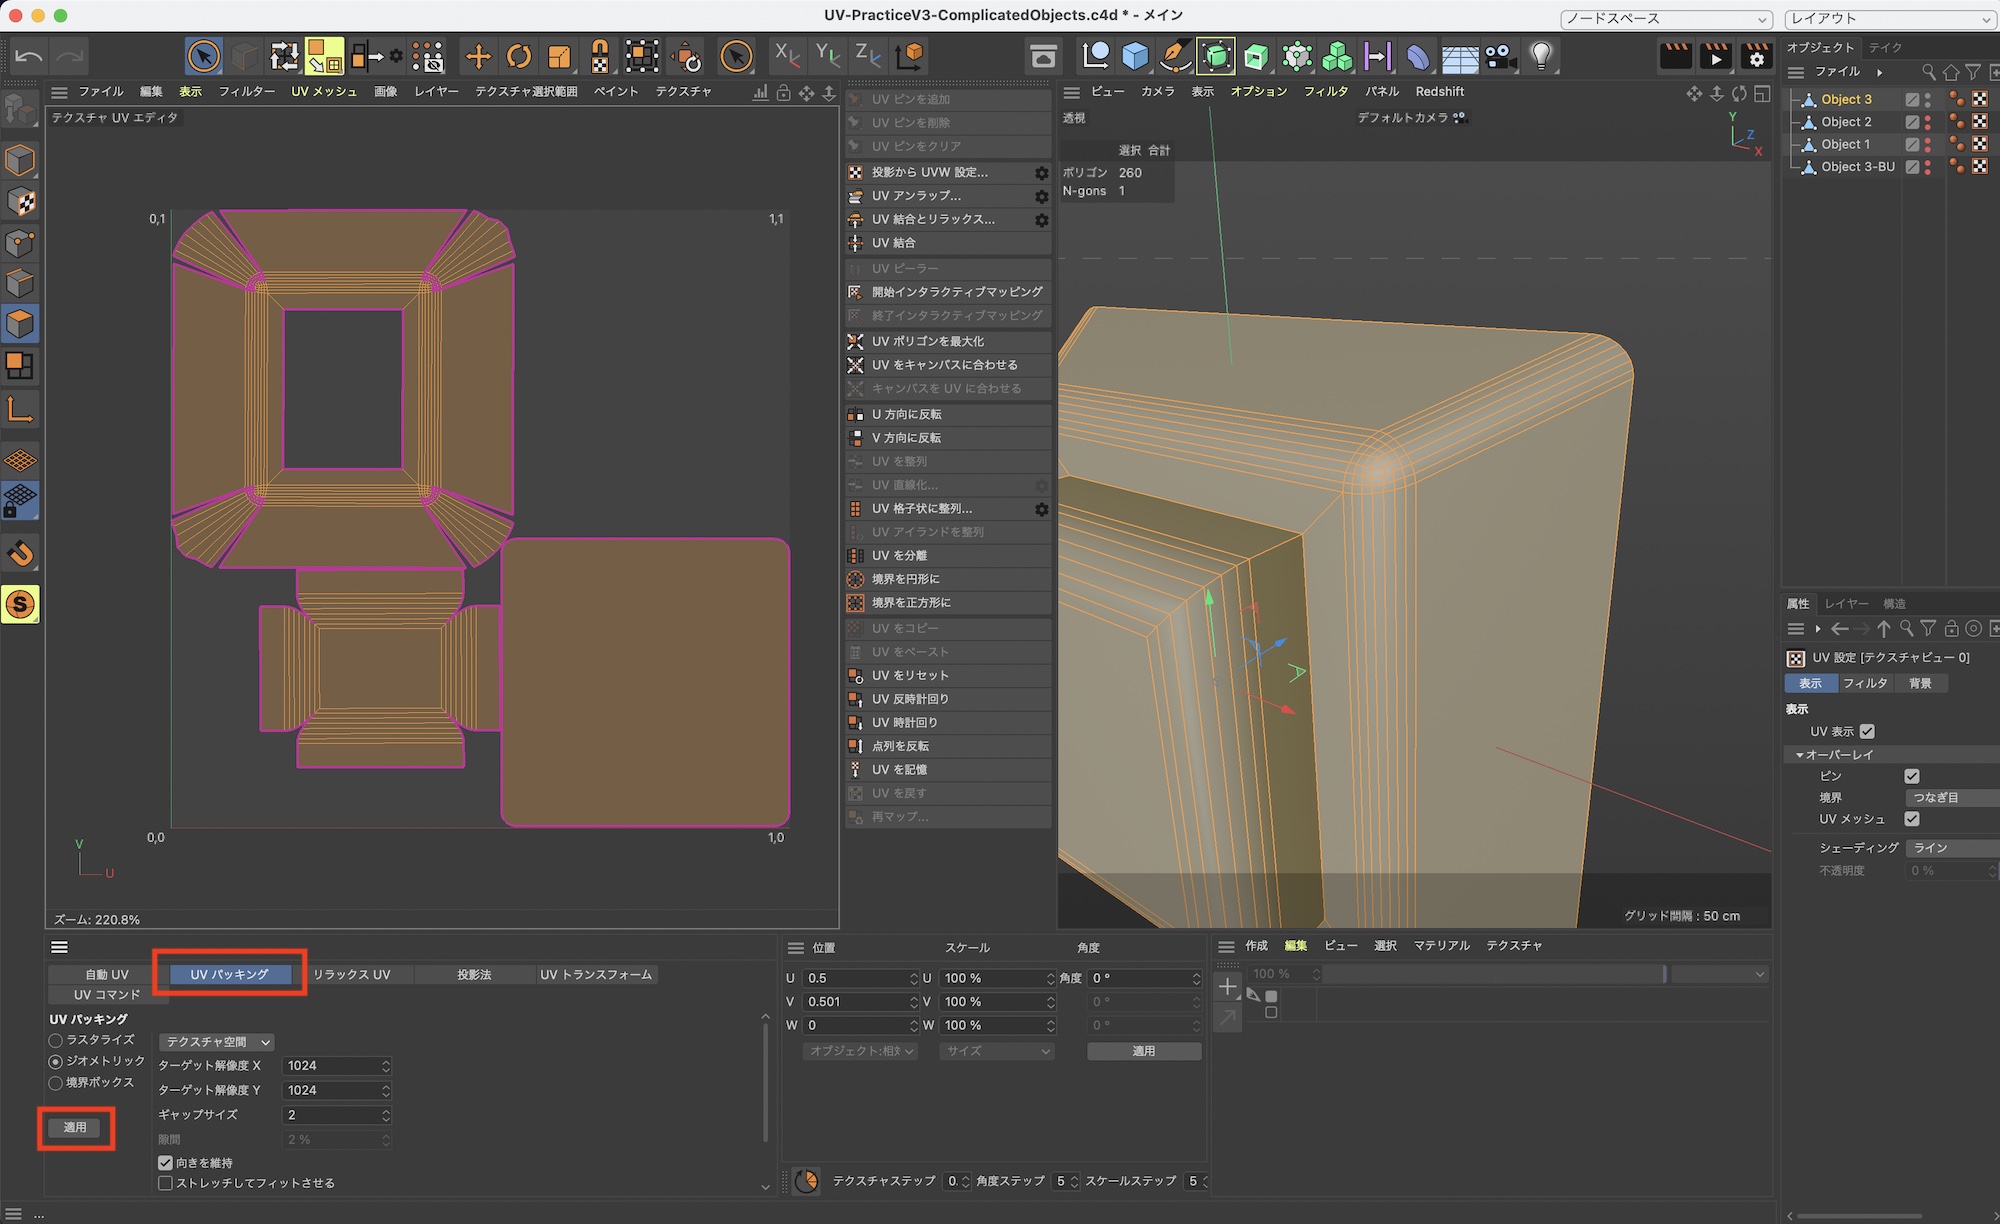Click the camera object icon
Viewport: 2000px width, 1224px height.
coord(1499,56)
